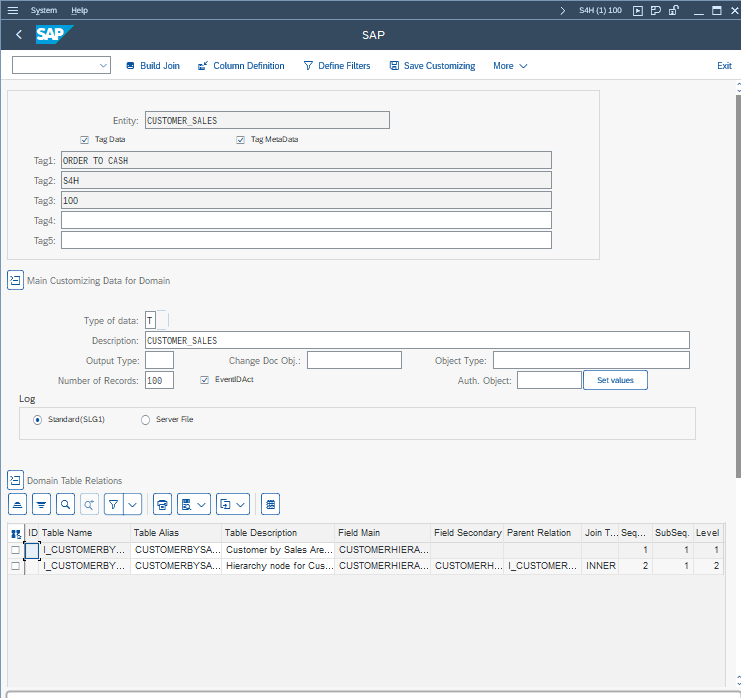This screenshot has width=741, height=698.
Task: Toggle the Tag MetaData checkbox
Action: click(241, 140)
